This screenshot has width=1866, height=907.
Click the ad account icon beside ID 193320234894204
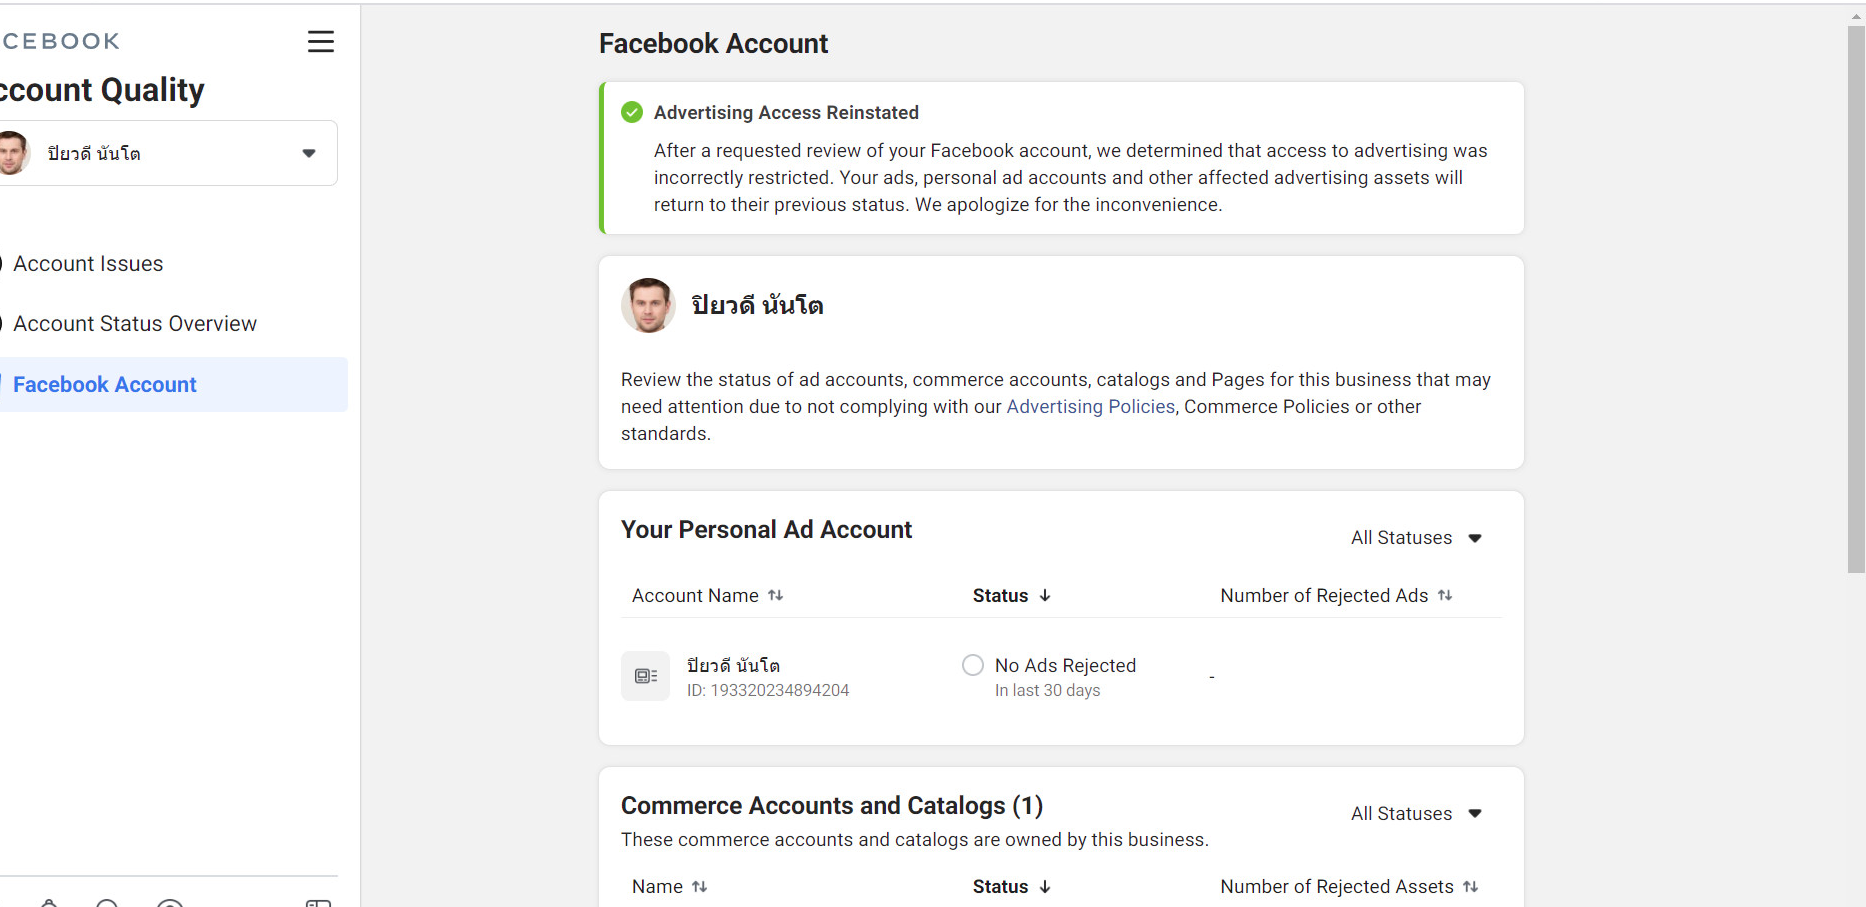[x=646, y=676]
